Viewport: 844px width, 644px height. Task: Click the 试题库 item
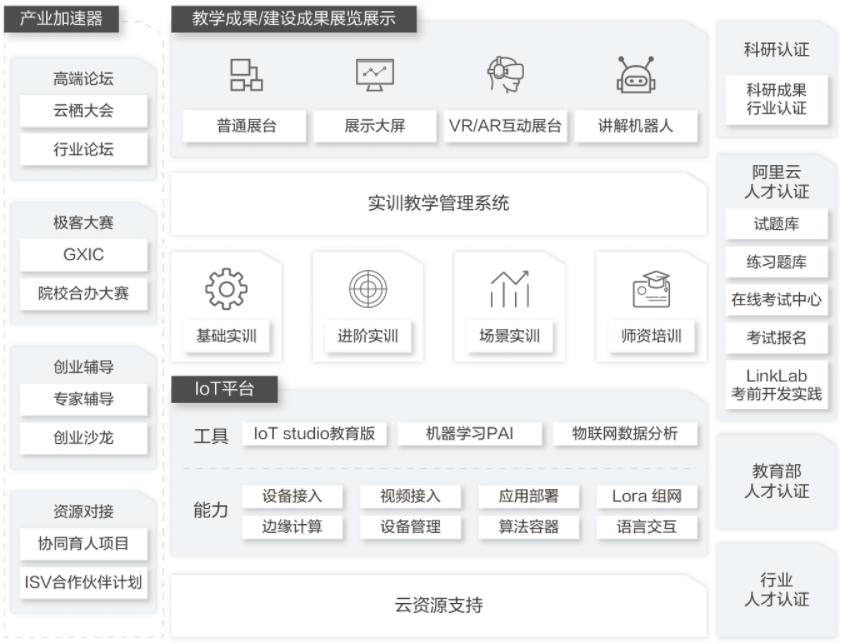(777, 224)
